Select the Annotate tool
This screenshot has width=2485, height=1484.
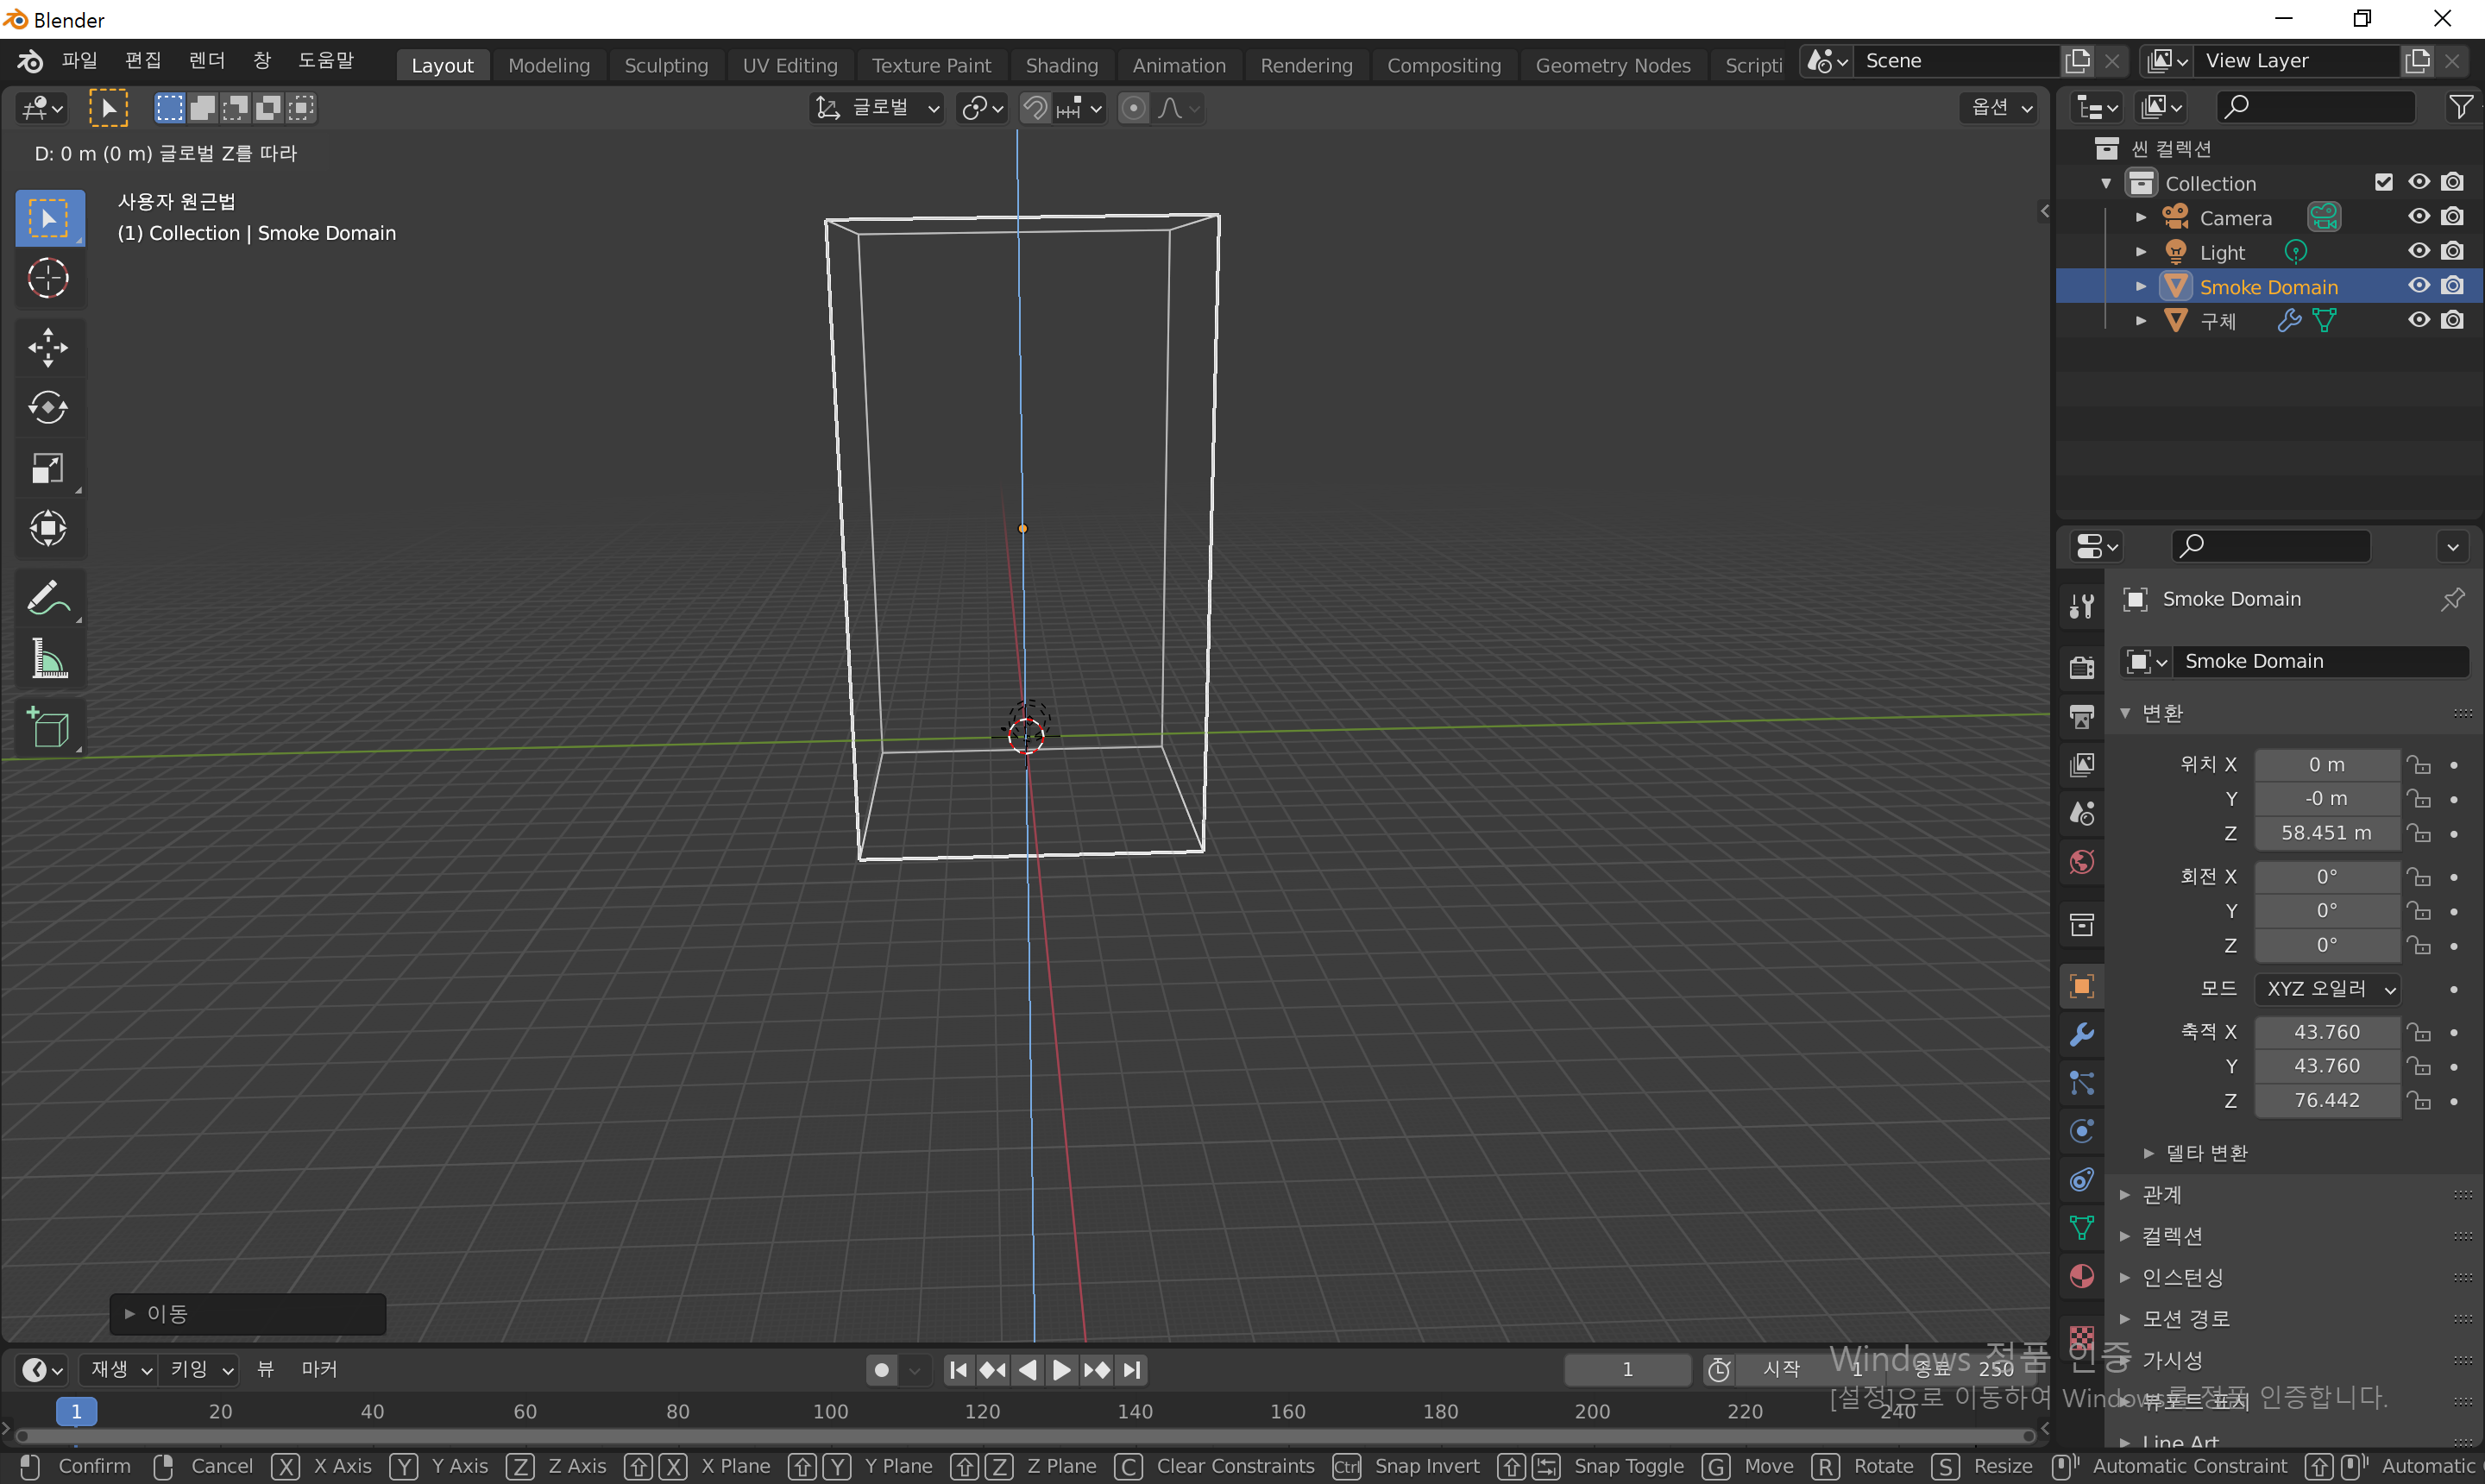coord(49,598)
